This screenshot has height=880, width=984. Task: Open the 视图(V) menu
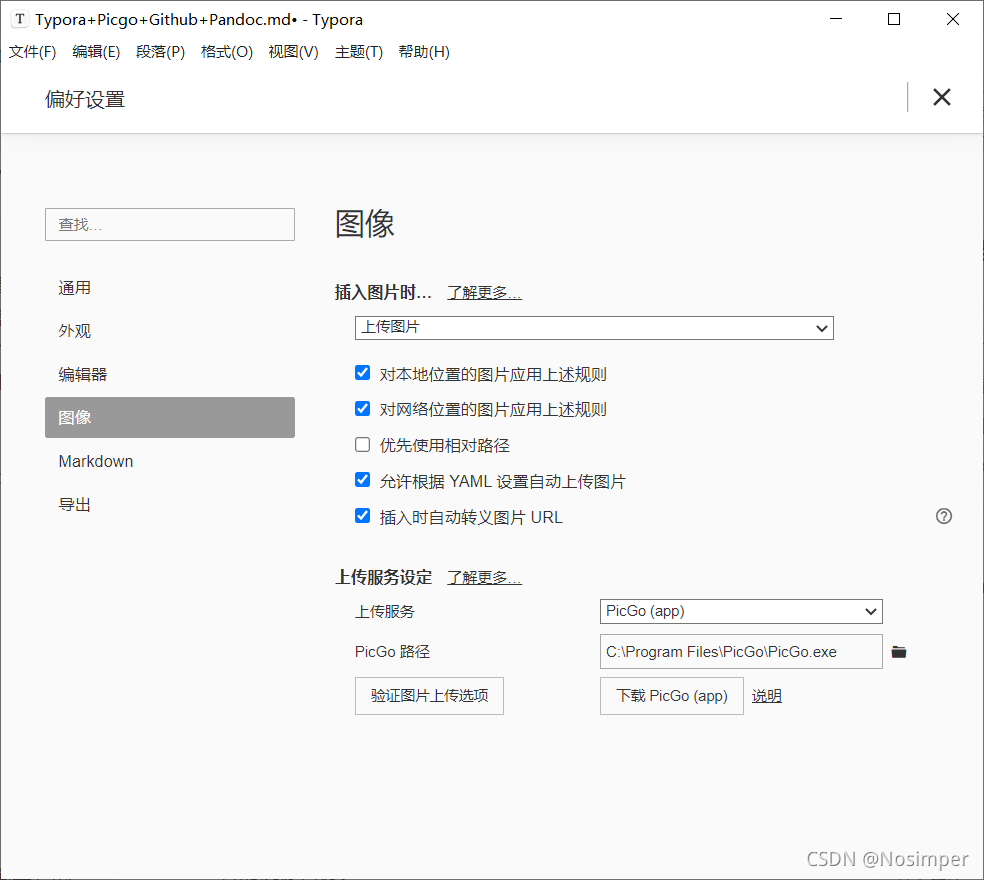pyautogui.click(x=293, y=52)
